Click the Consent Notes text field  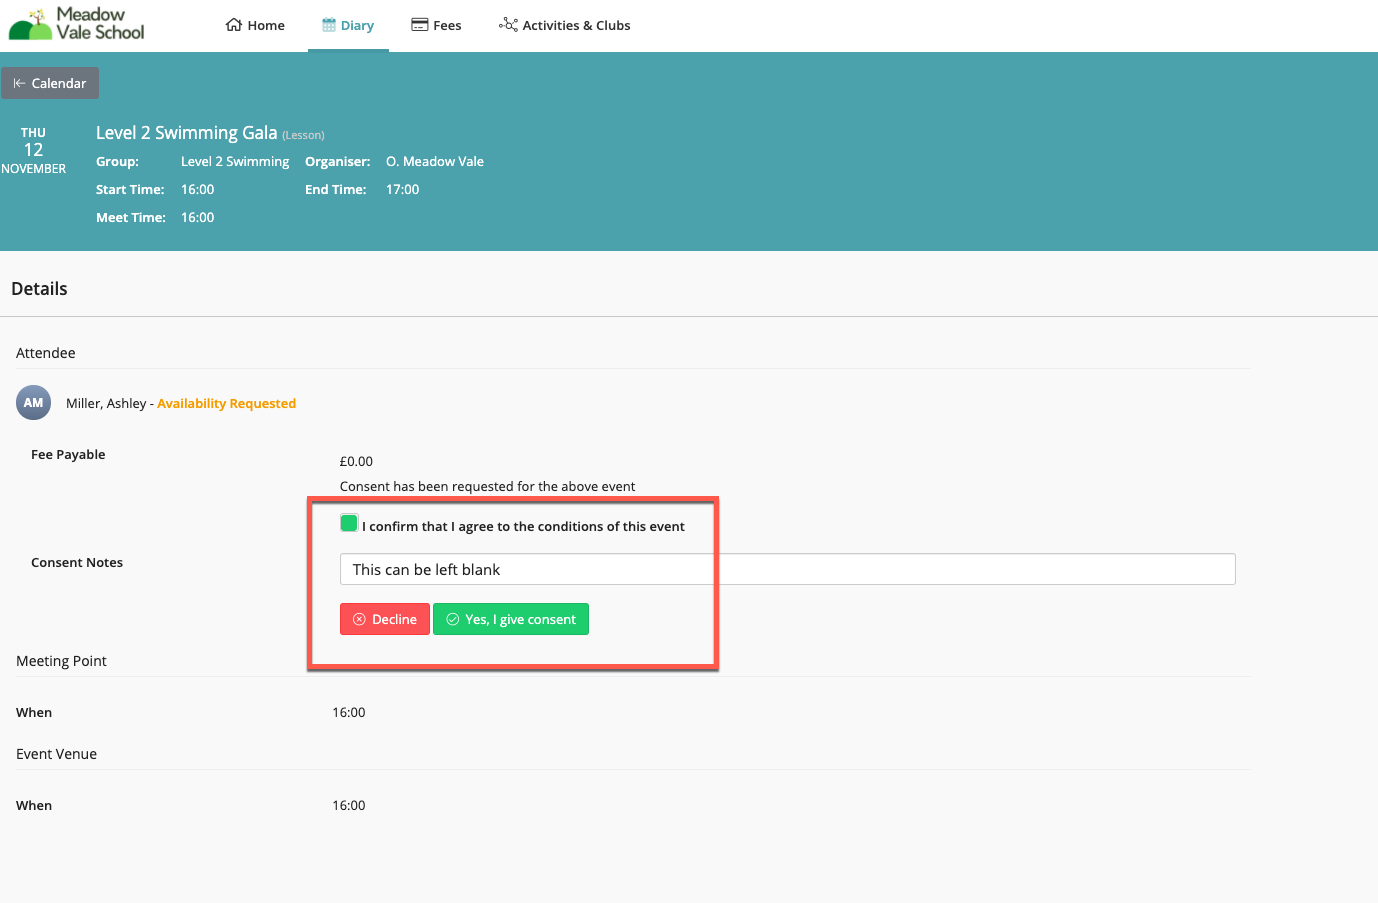(788, 569)
